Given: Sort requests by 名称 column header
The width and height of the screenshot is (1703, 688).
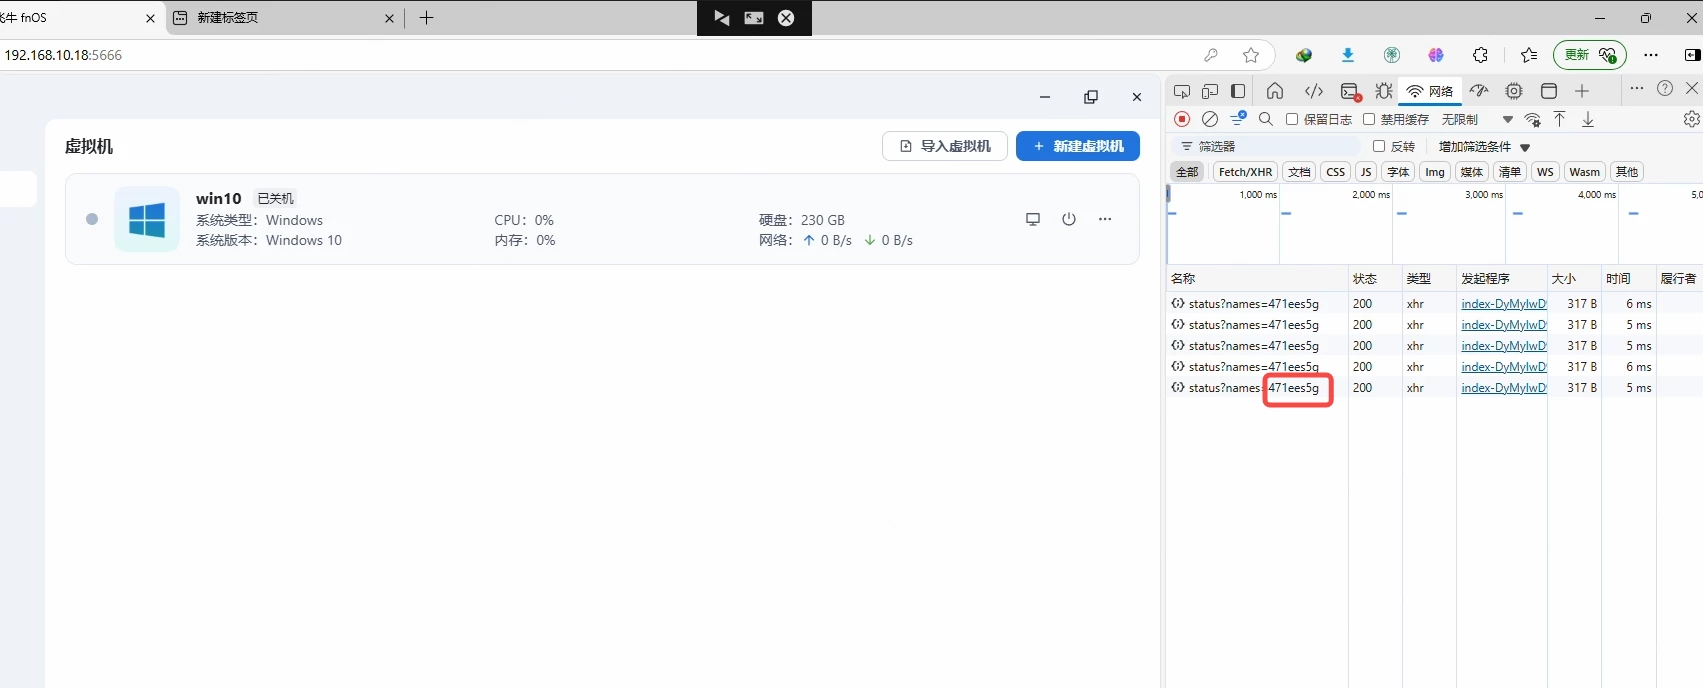Looking at the screenshot, I should (x=1257, y=278).
